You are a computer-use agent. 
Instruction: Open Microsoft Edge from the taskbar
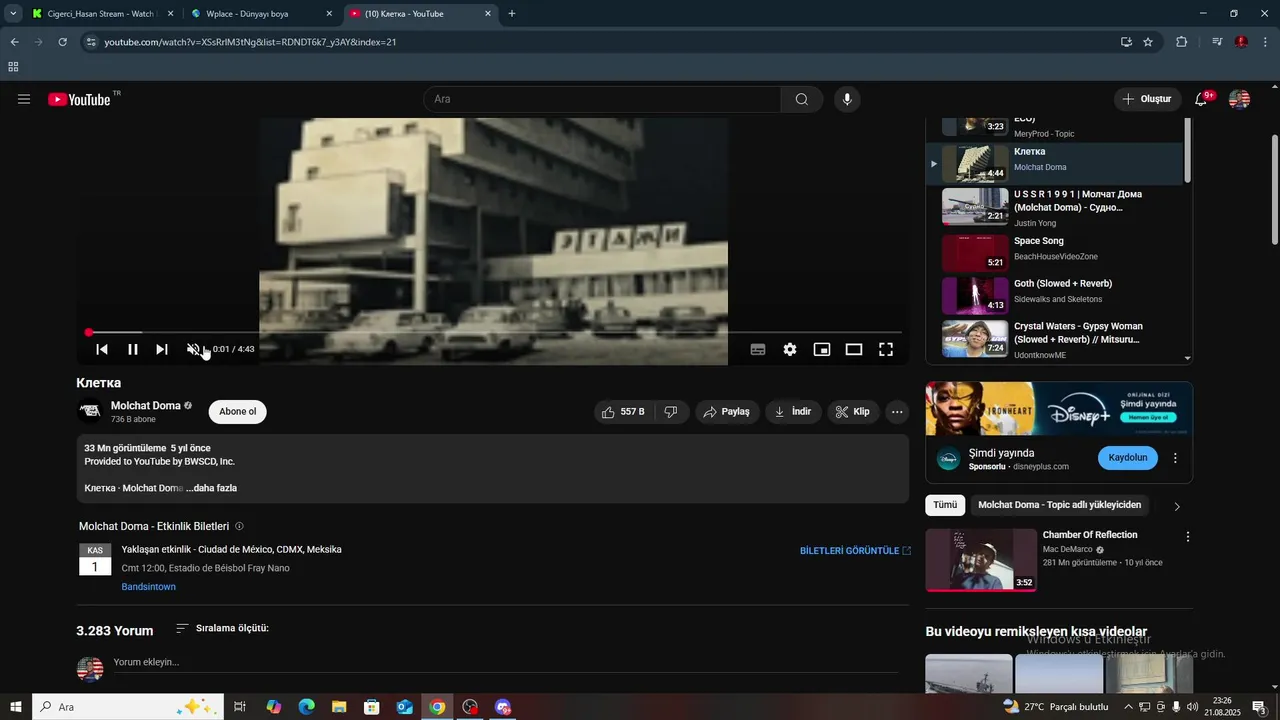[306, 707]
